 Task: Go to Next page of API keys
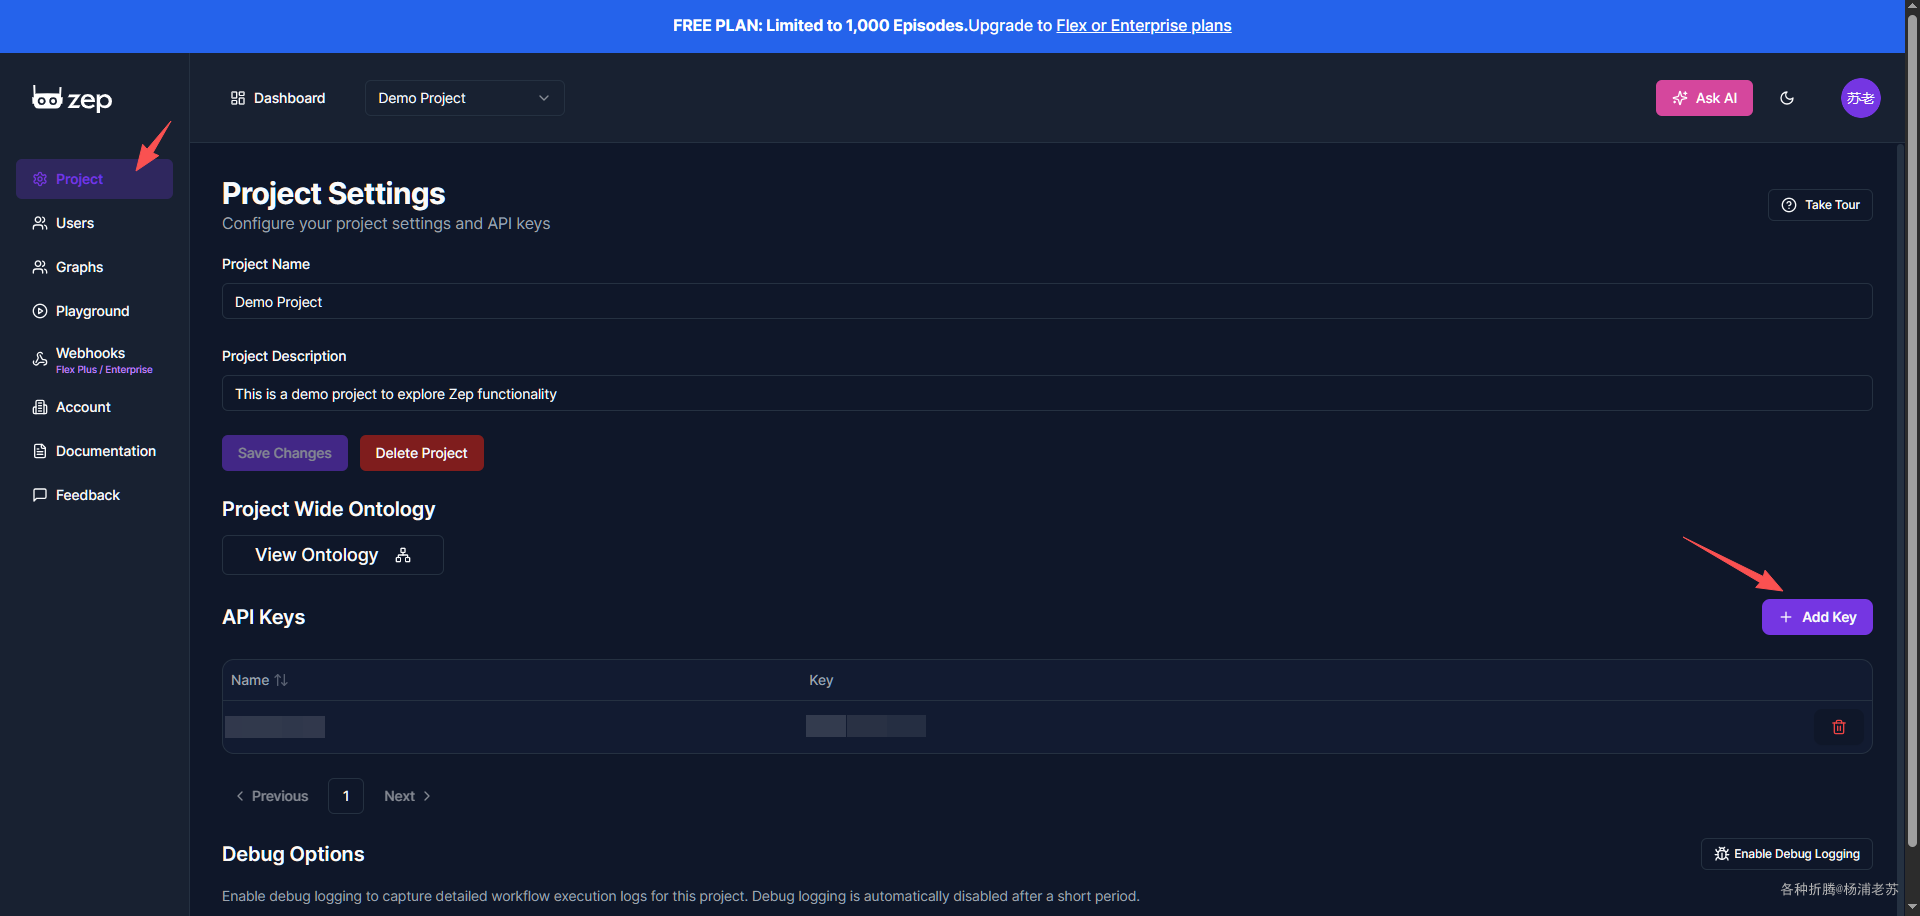pyautogui.click(x=407, y=796)
